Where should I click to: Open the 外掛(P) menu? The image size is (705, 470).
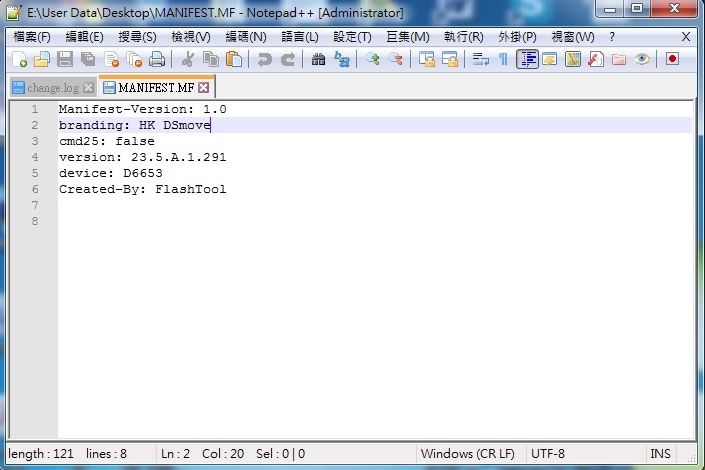517,37
